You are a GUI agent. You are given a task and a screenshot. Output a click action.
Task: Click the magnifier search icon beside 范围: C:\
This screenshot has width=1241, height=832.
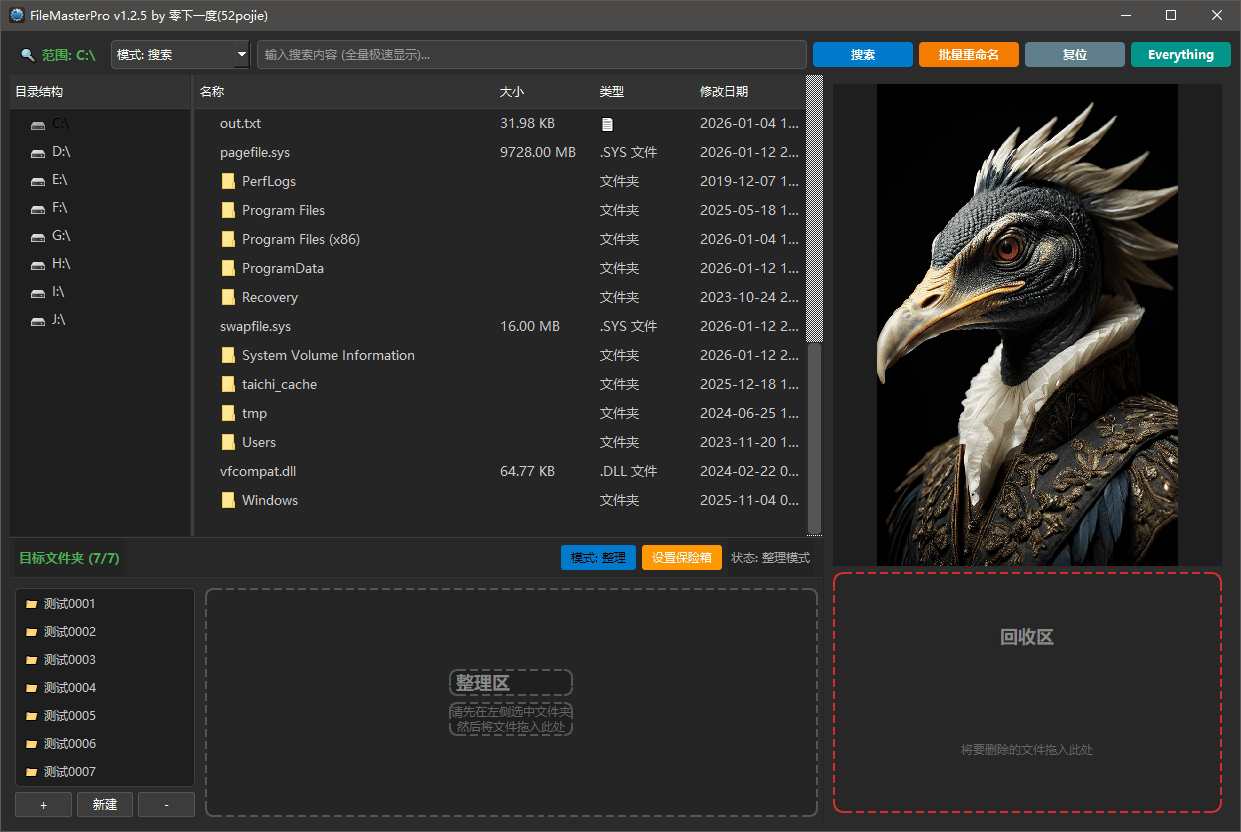click(x=25, y=54)
